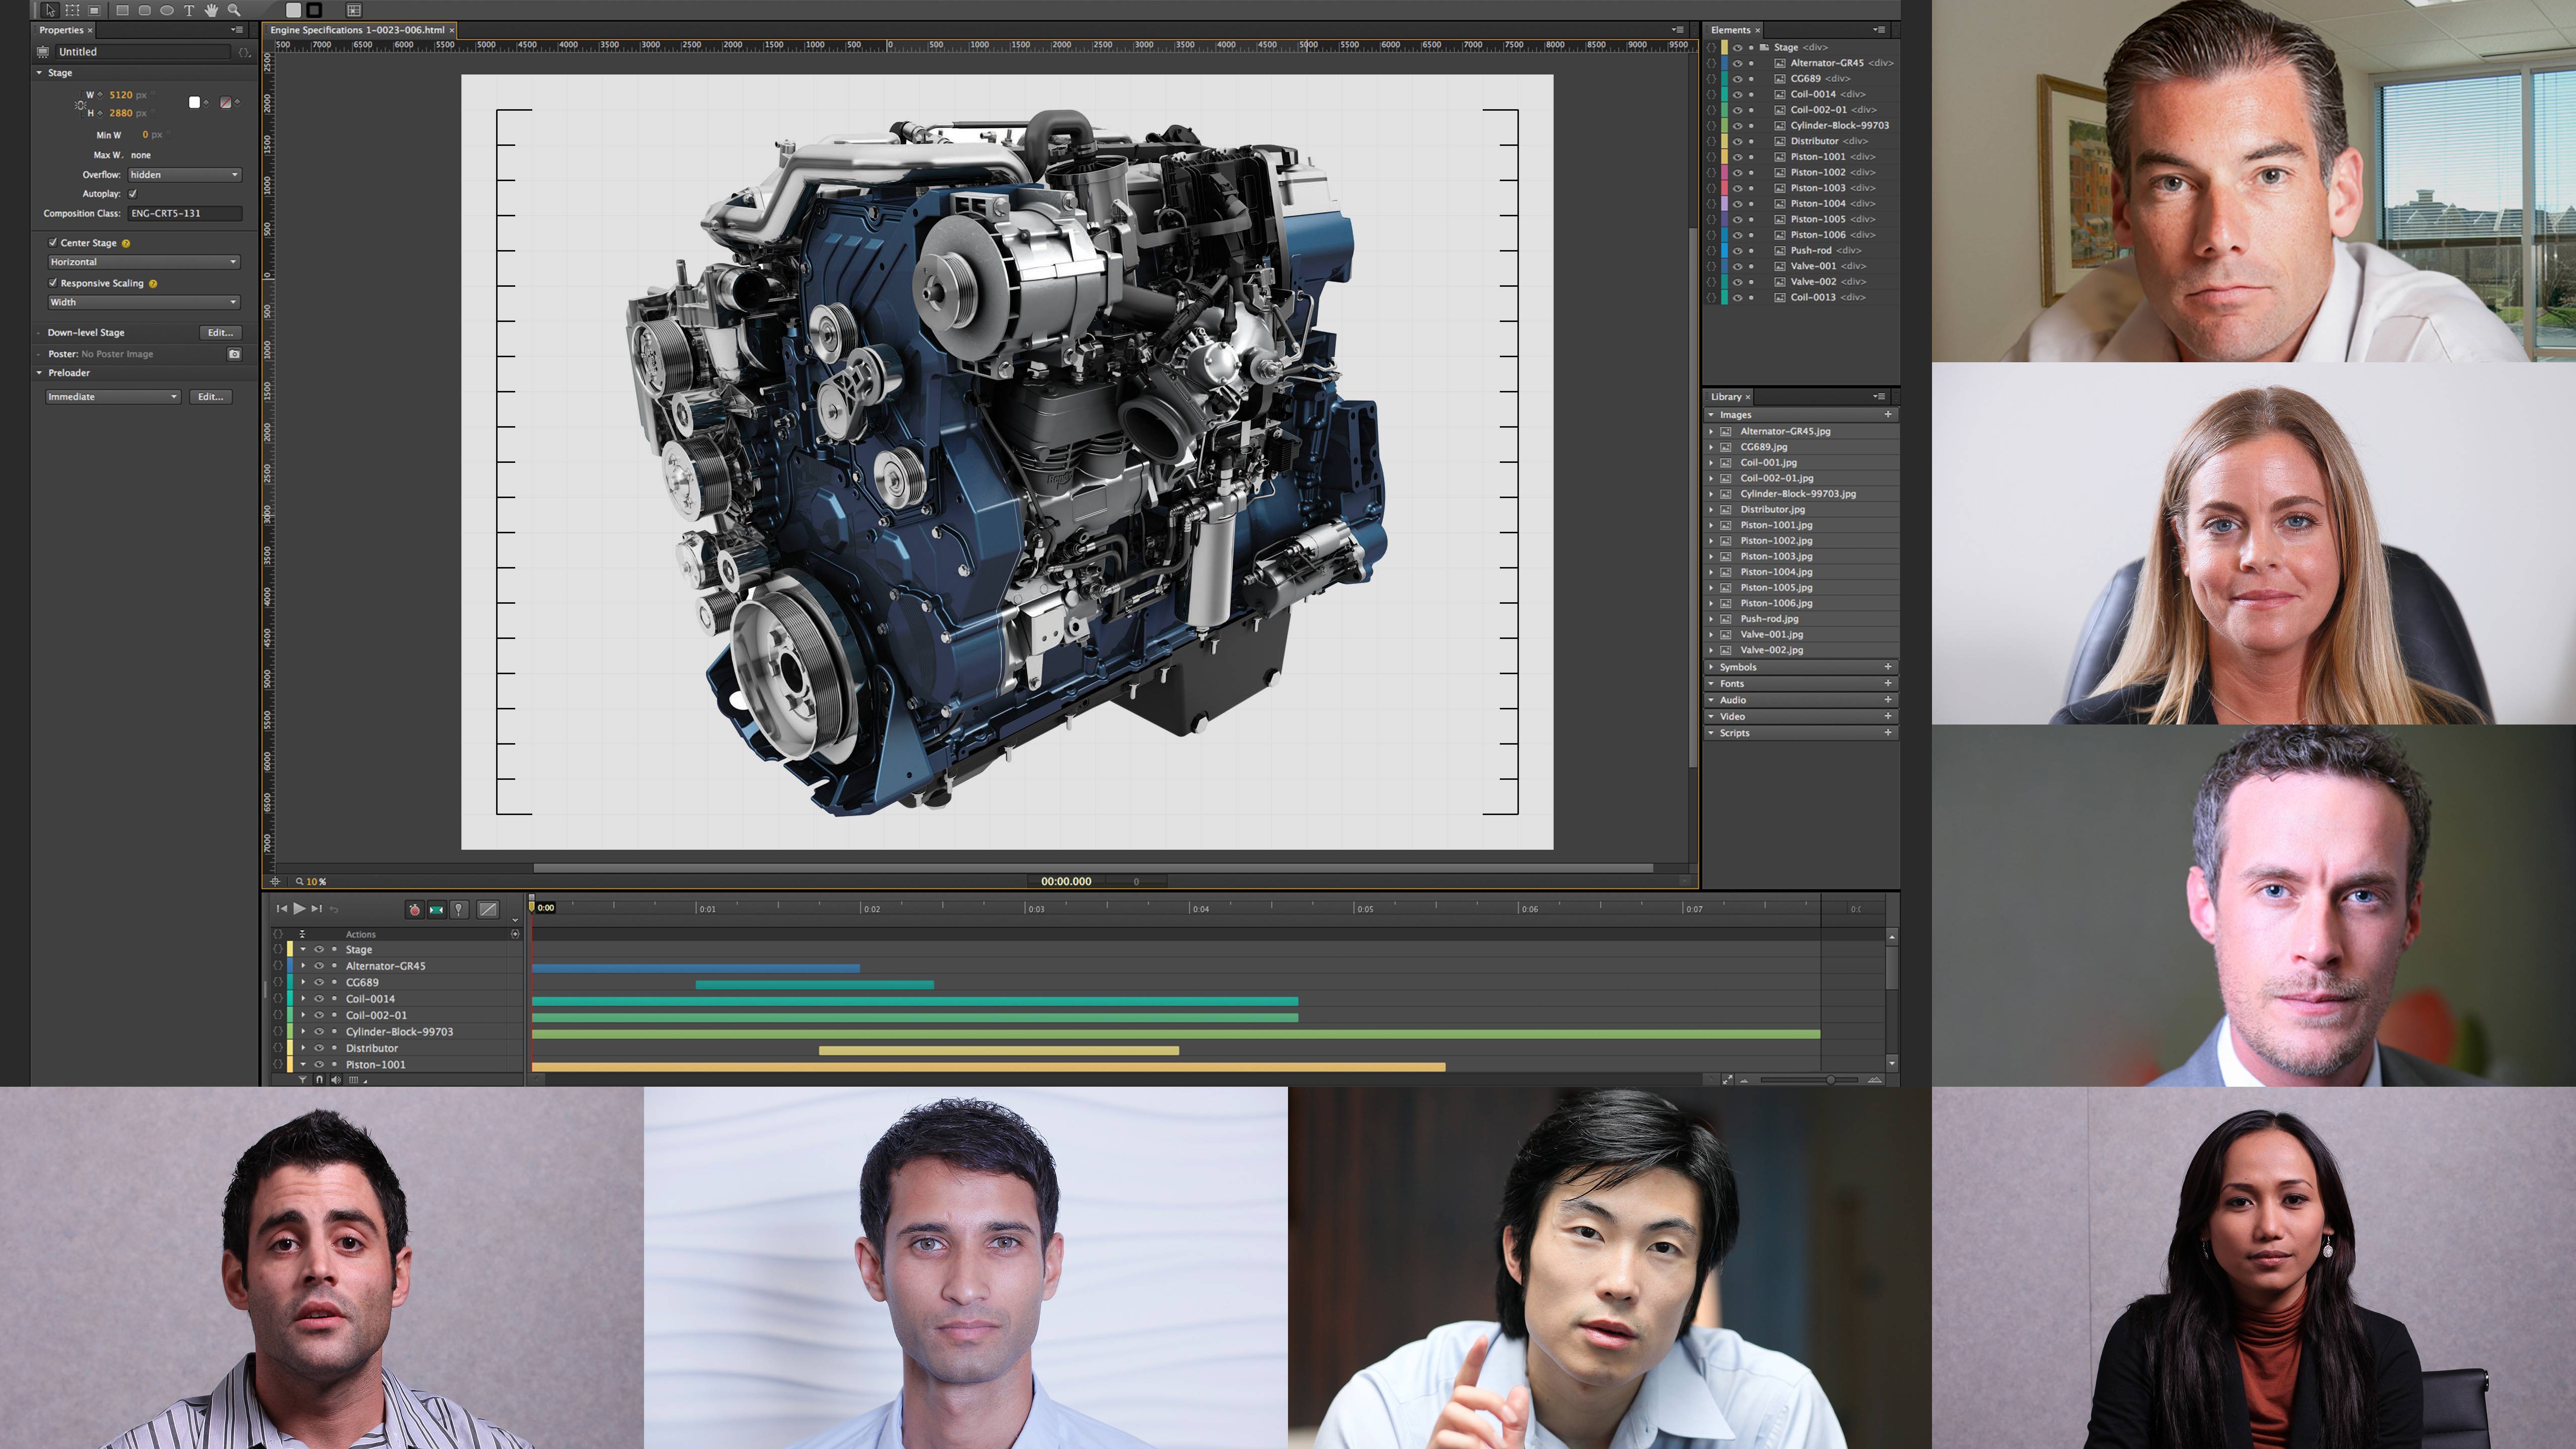Open the Width responsive scaling dropdown
Image resolution: width=2576 pixels, height=1449 pixels.
click(x=144, y=302)
